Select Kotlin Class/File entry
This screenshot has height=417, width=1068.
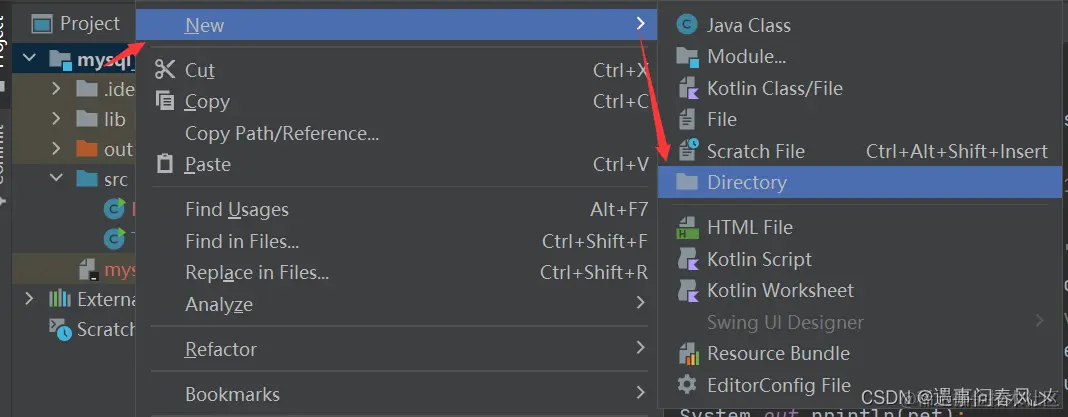(860, 89)
